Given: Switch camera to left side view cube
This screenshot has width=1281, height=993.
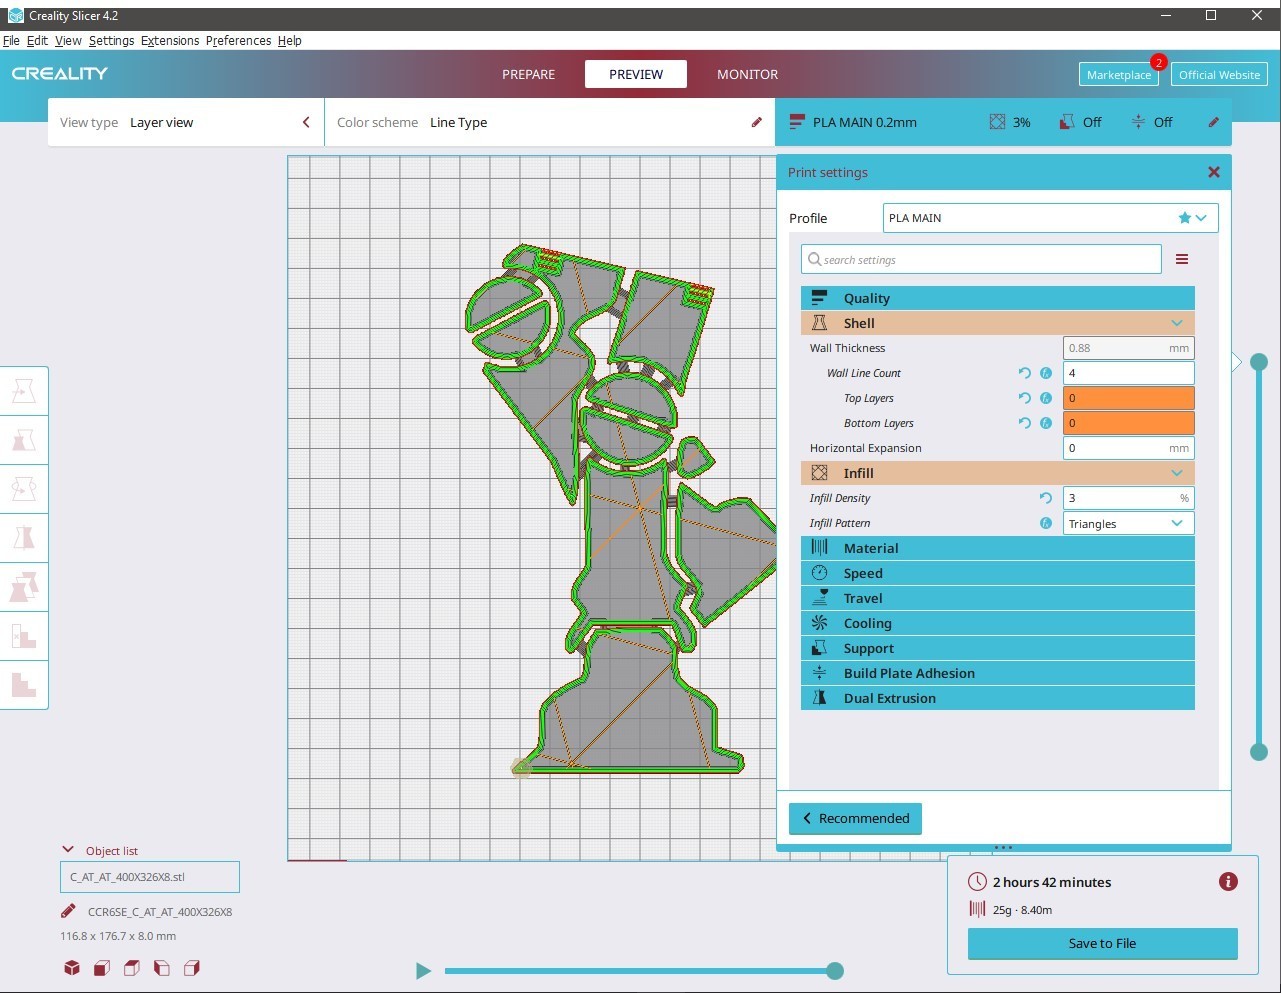Looking at the screenshot, I should [162, 967].
